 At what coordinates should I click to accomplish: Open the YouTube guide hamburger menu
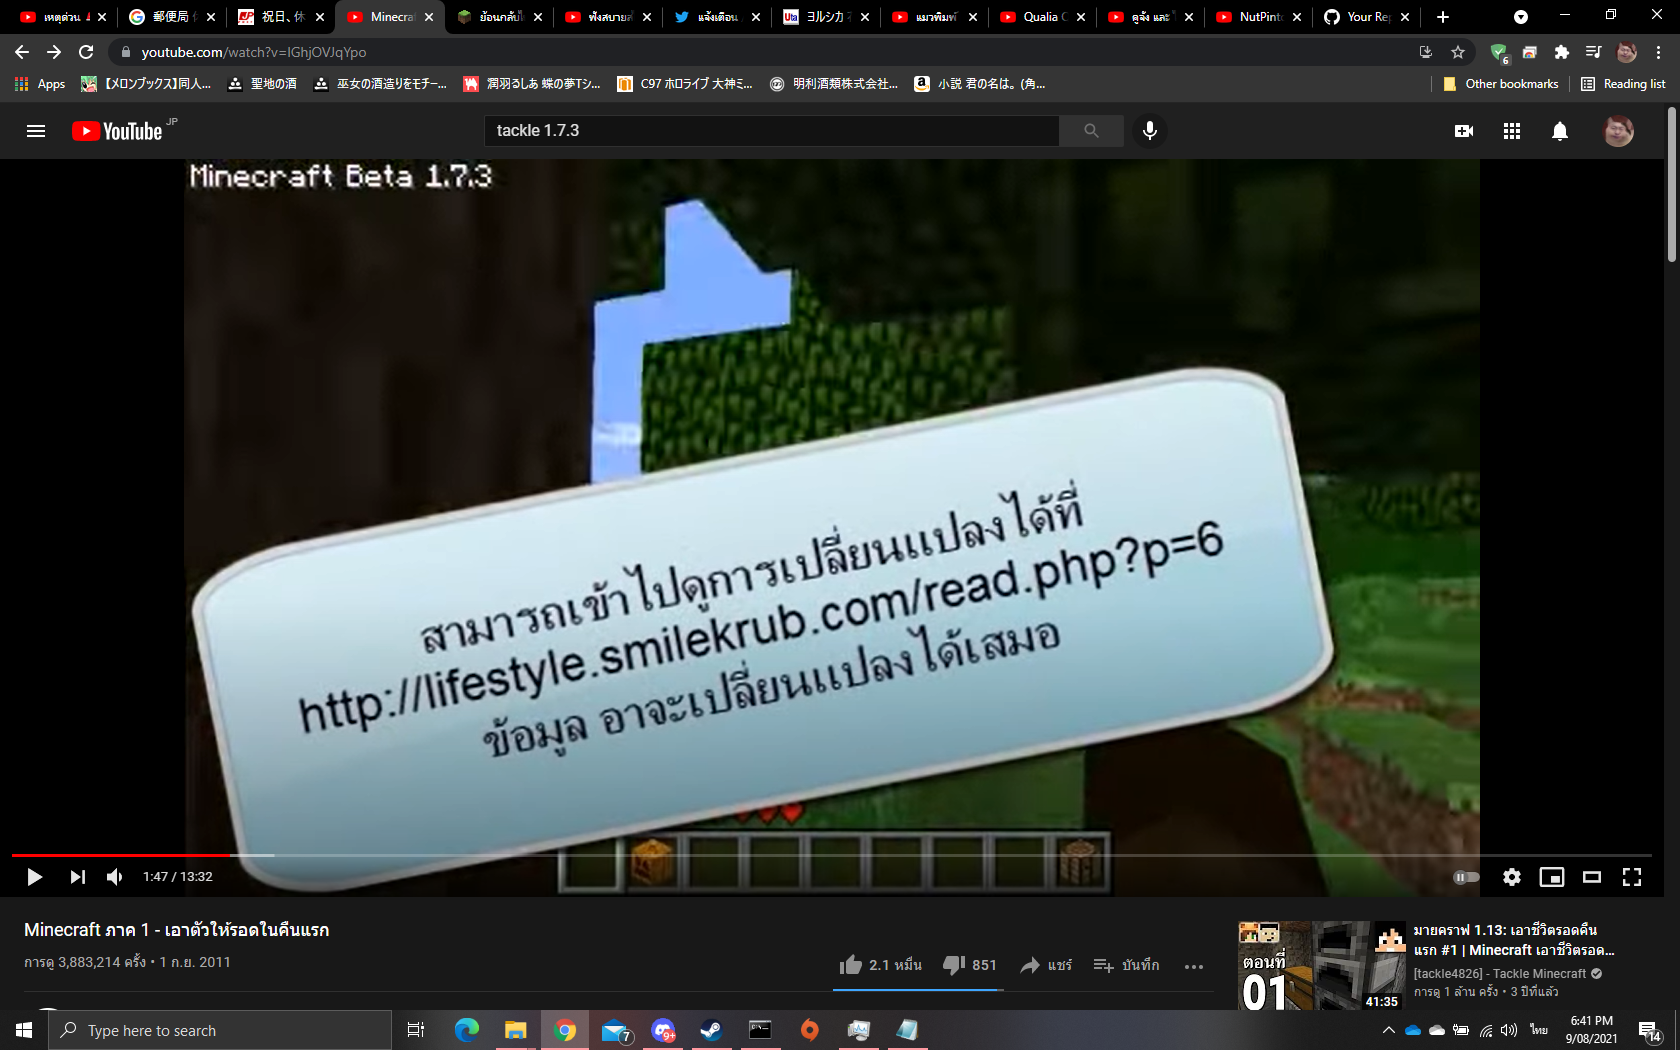click(36, 131)
